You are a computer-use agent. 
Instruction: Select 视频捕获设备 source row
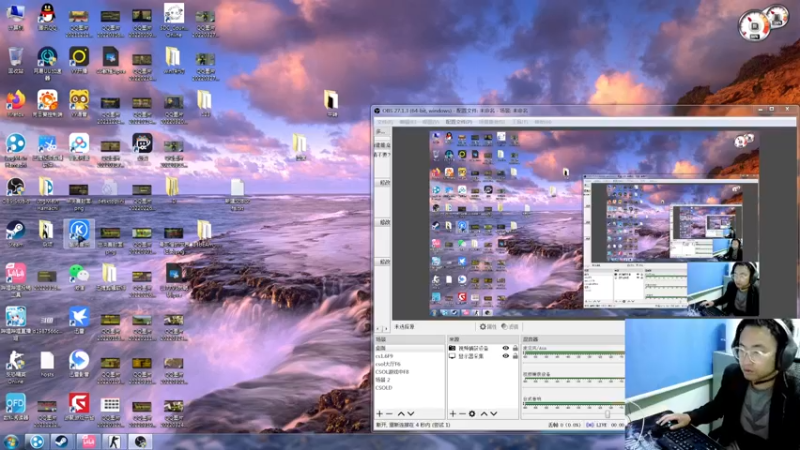tap(483, 348)
